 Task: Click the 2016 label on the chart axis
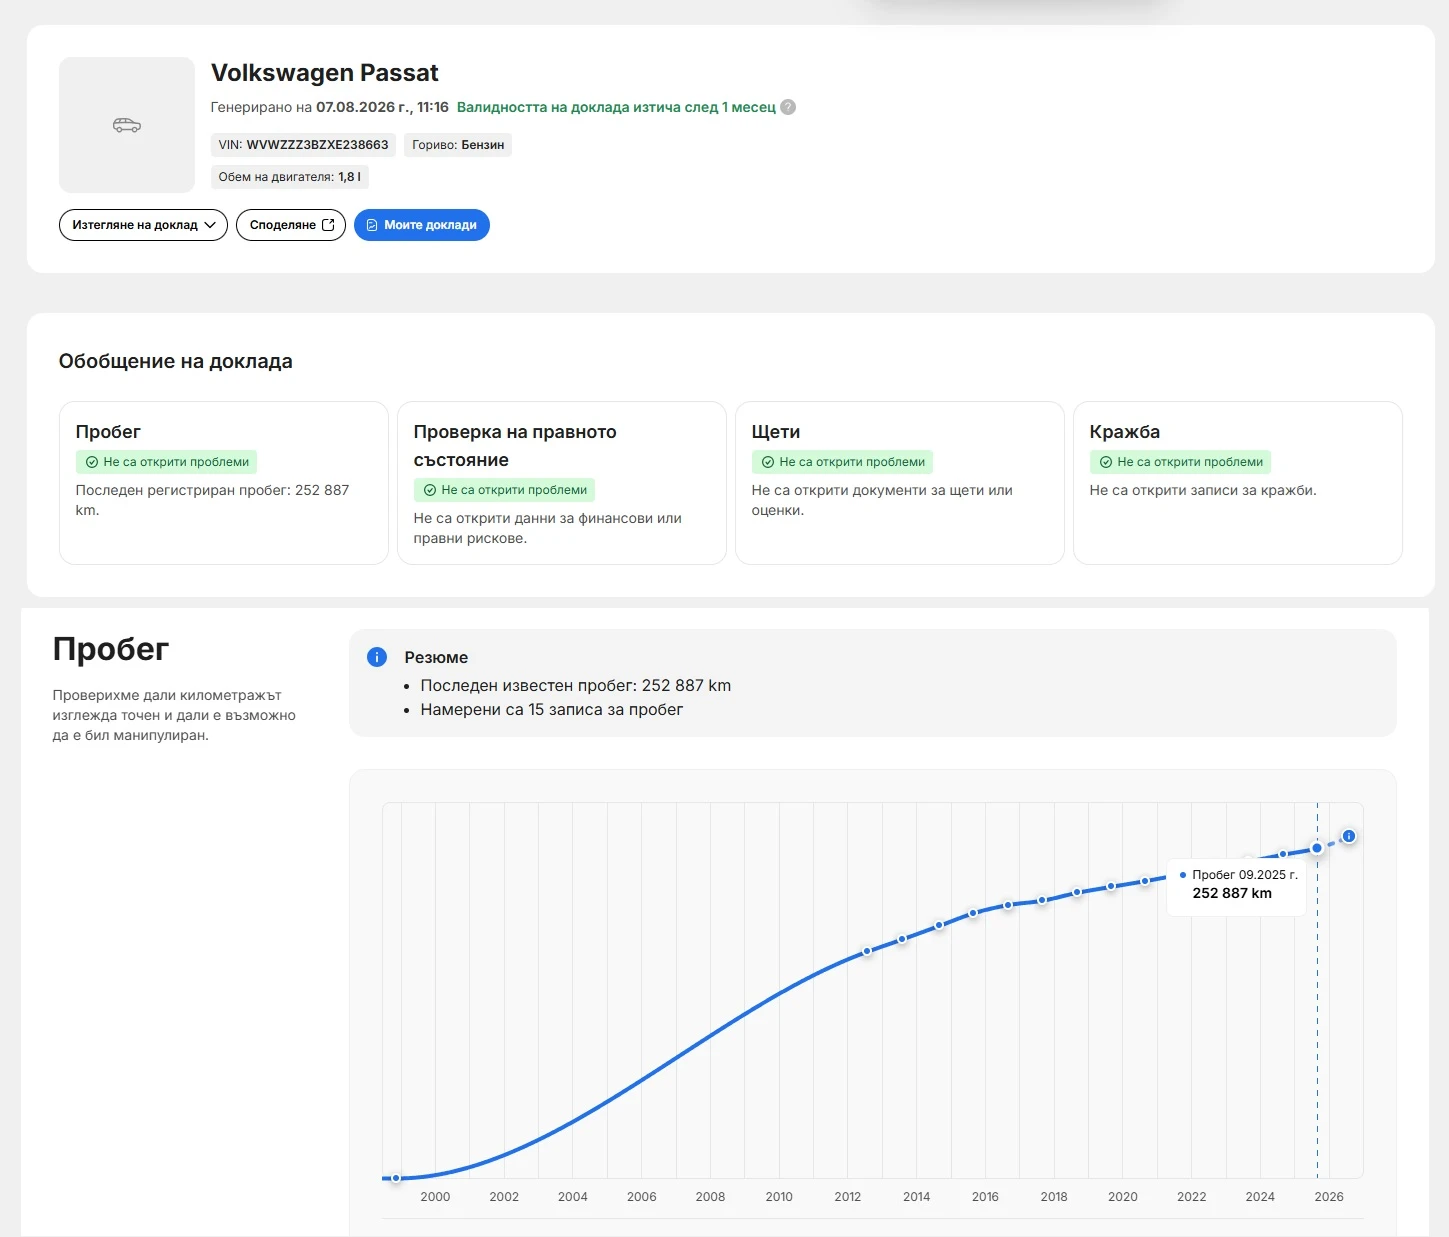[985, 1197]
